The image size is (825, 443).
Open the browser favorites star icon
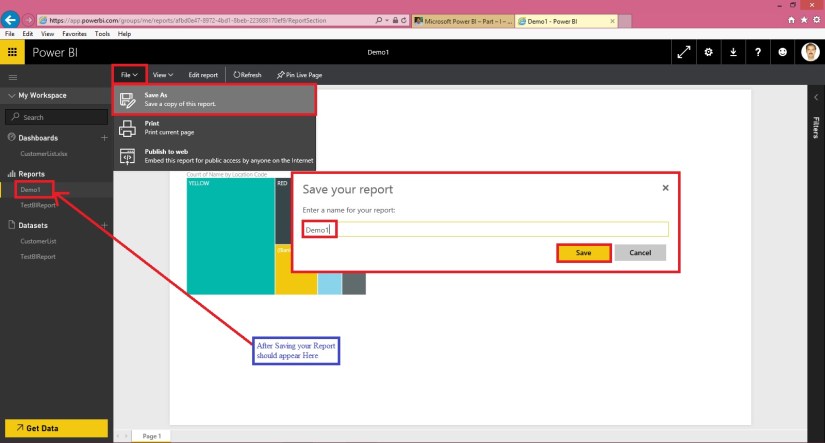pyautogui.click(x=804, y=20)
